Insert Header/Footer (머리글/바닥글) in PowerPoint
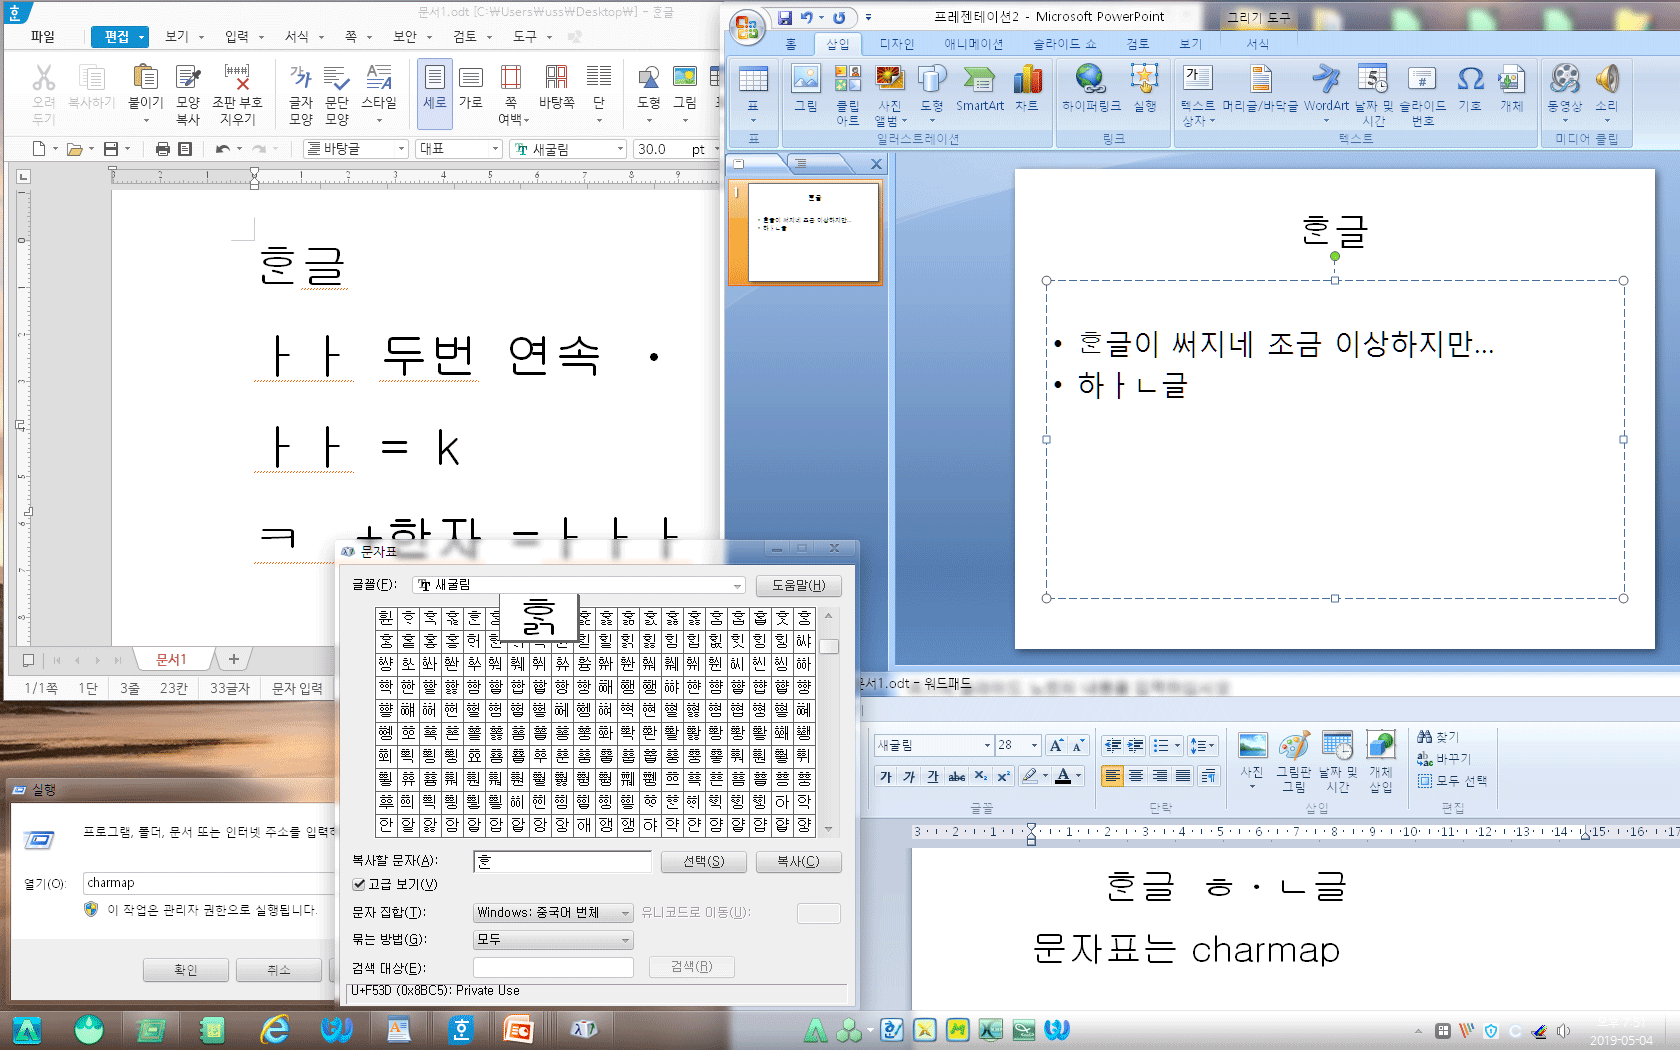 [1260, 88]
